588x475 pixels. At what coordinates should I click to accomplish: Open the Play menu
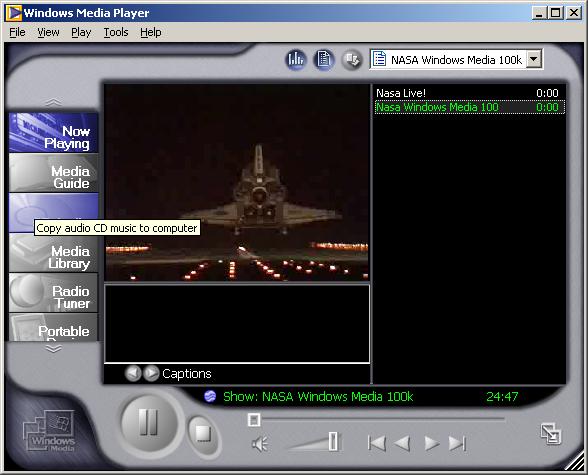(x=81, y=32)
